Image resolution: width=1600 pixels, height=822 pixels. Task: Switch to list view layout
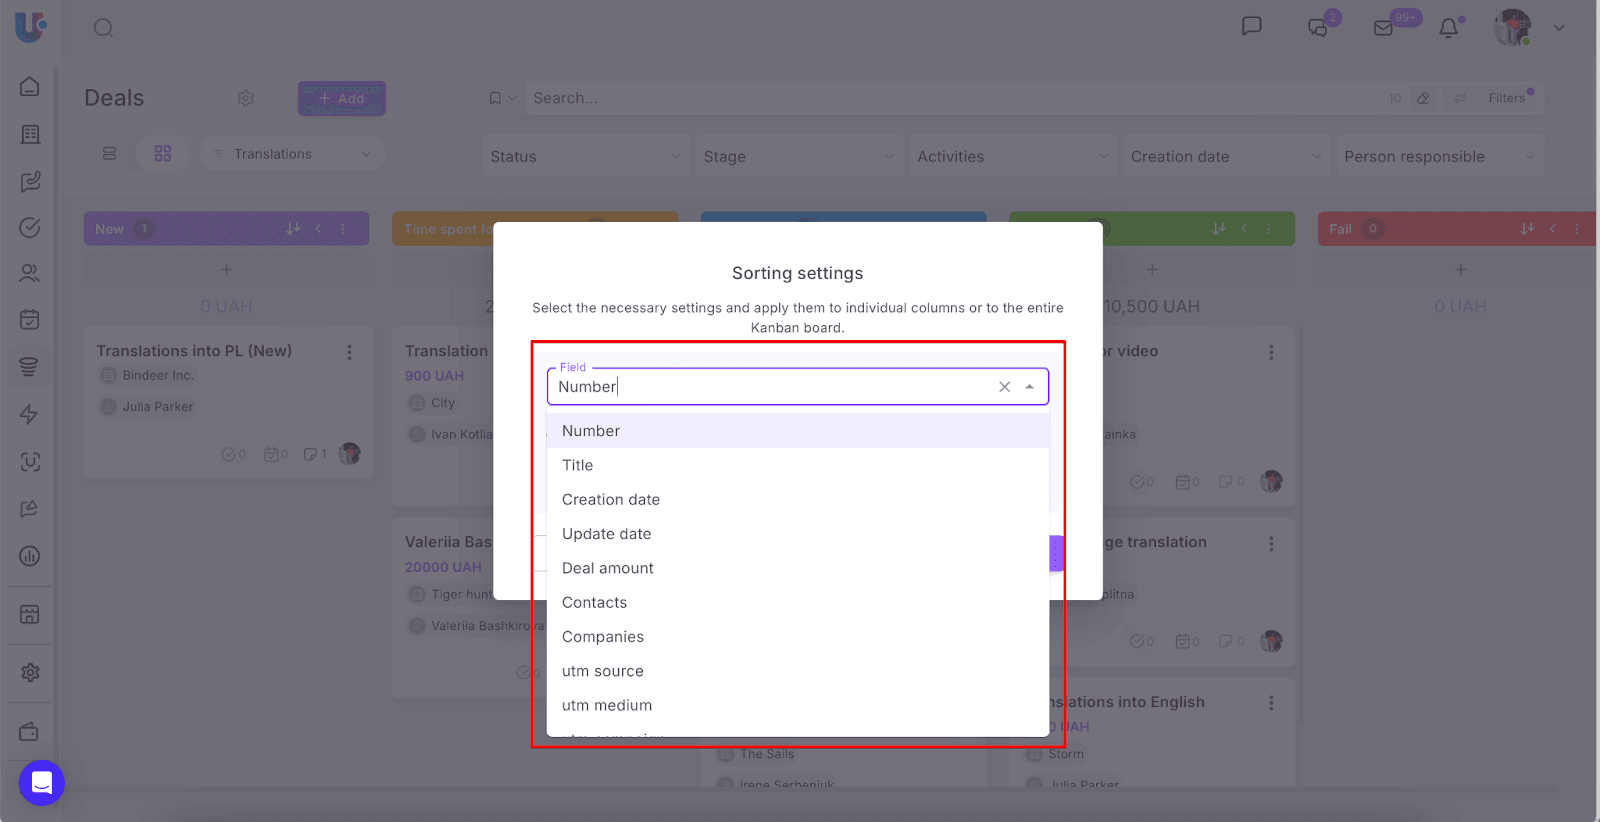pos(110,154)
